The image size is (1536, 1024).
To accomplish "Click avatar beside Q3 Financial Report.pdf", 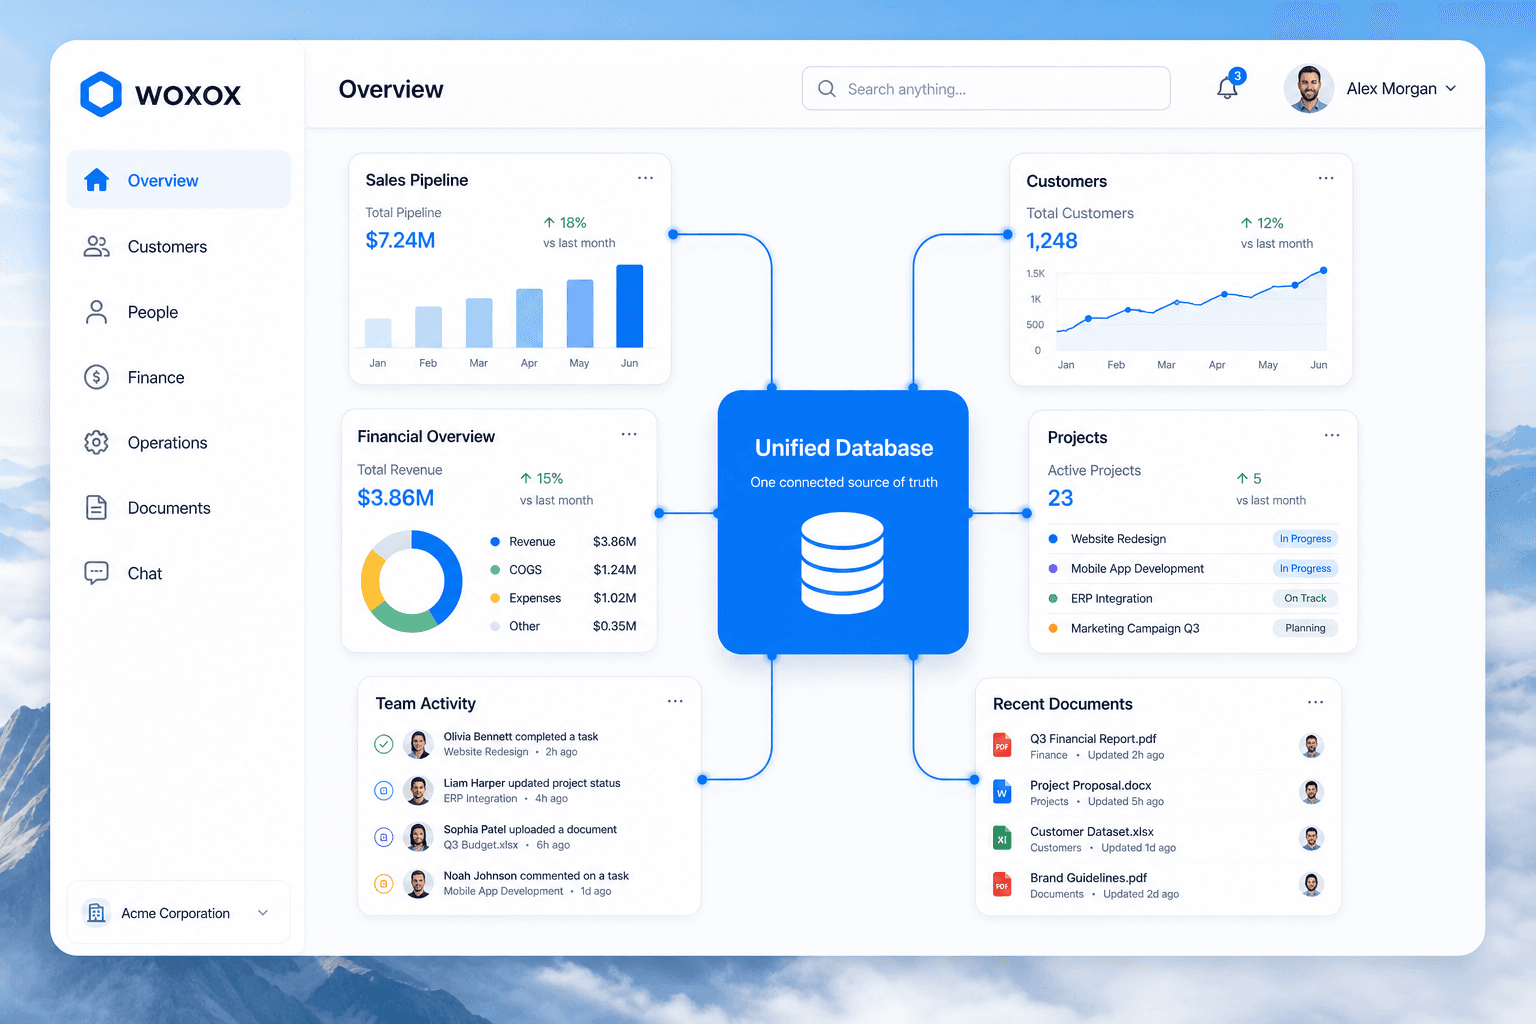I will 1312,745.
